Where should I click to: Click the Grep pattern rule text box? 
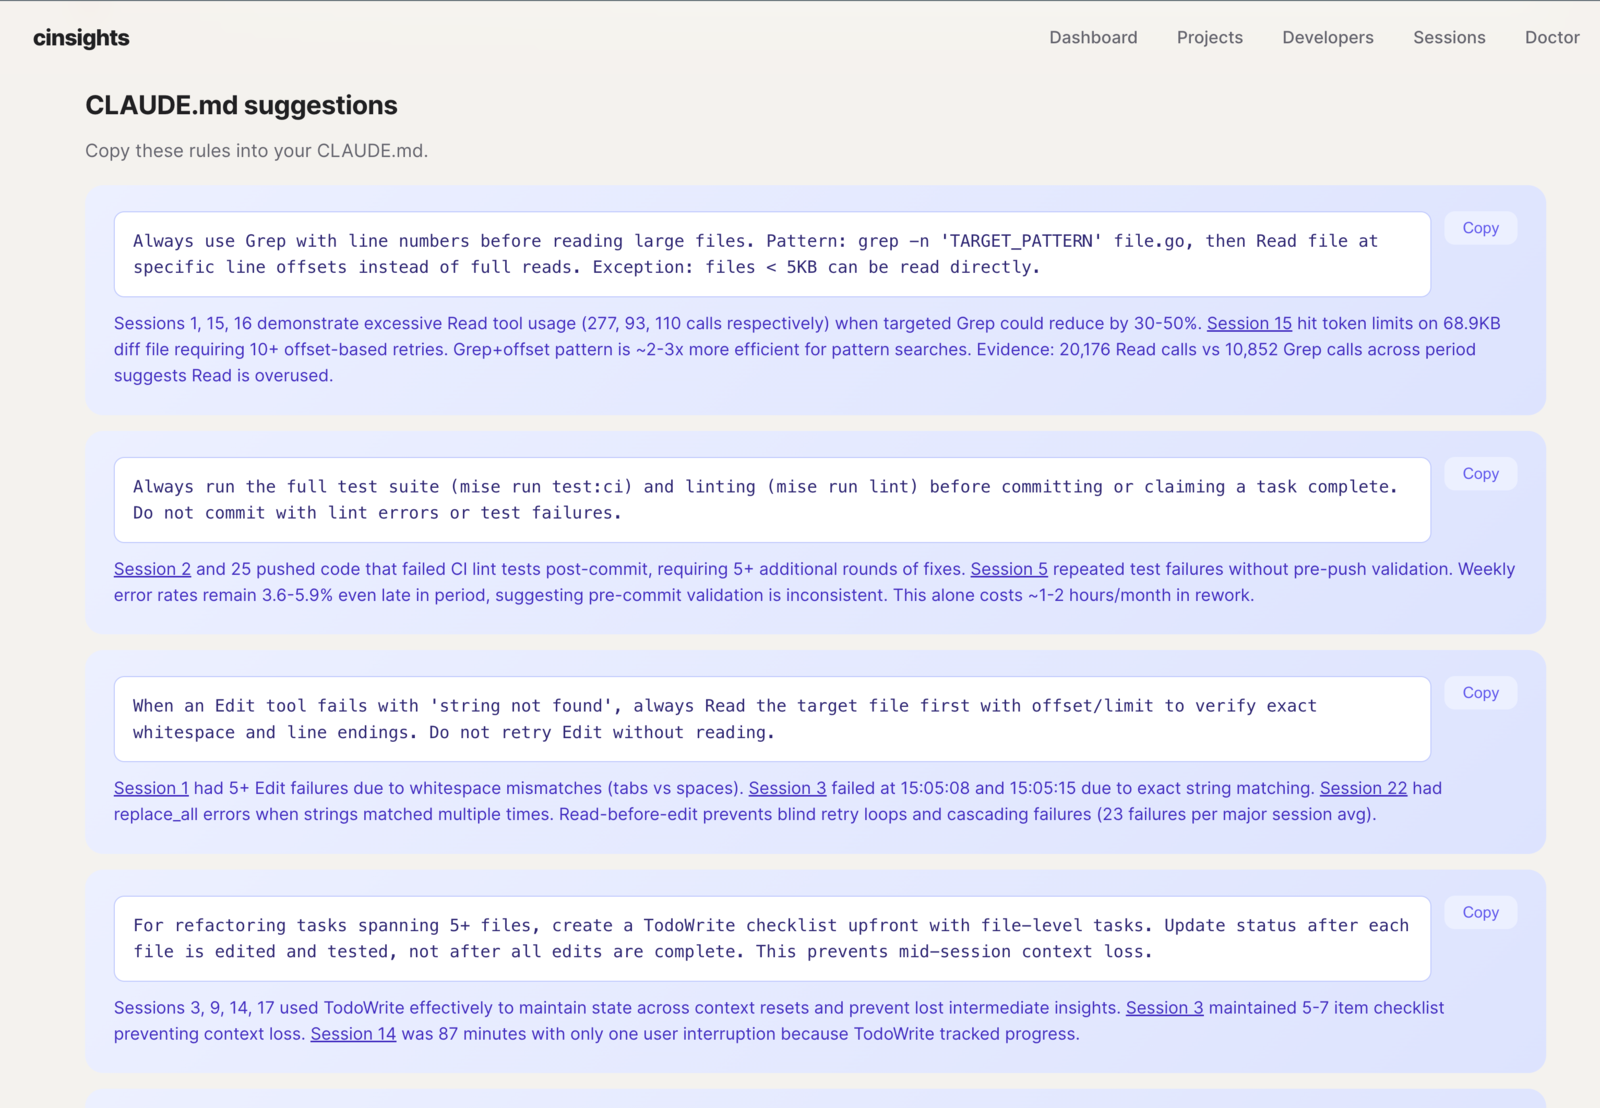coord(770,253)
